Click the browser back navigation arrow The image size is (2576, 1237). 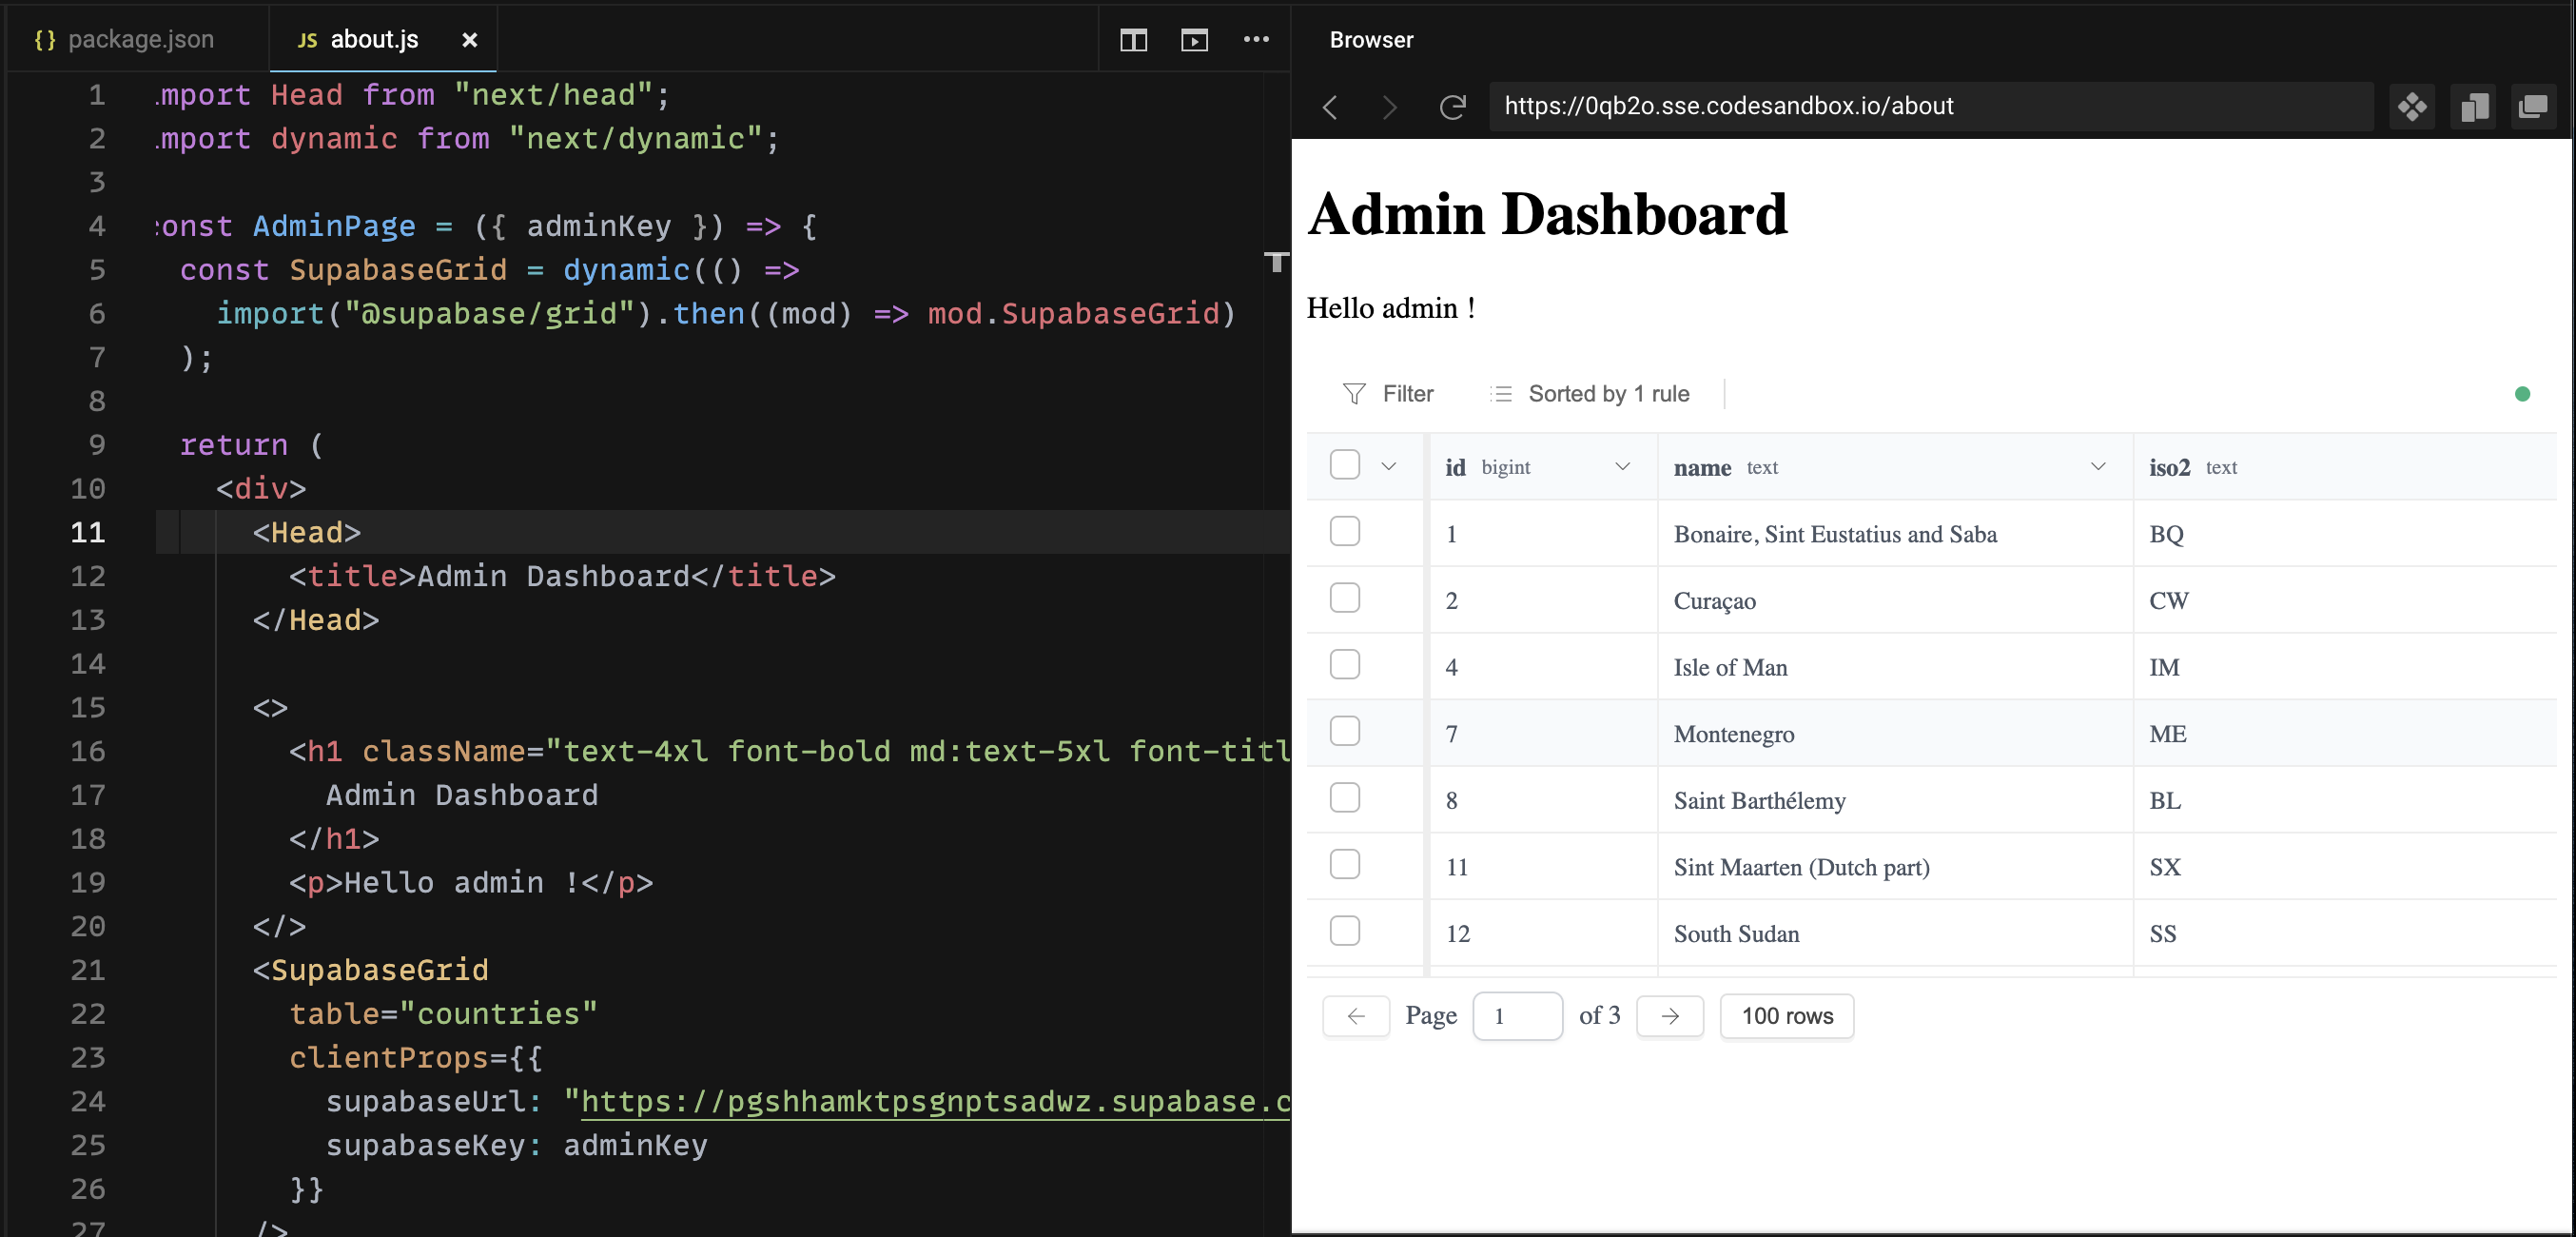pos(1330,106)
